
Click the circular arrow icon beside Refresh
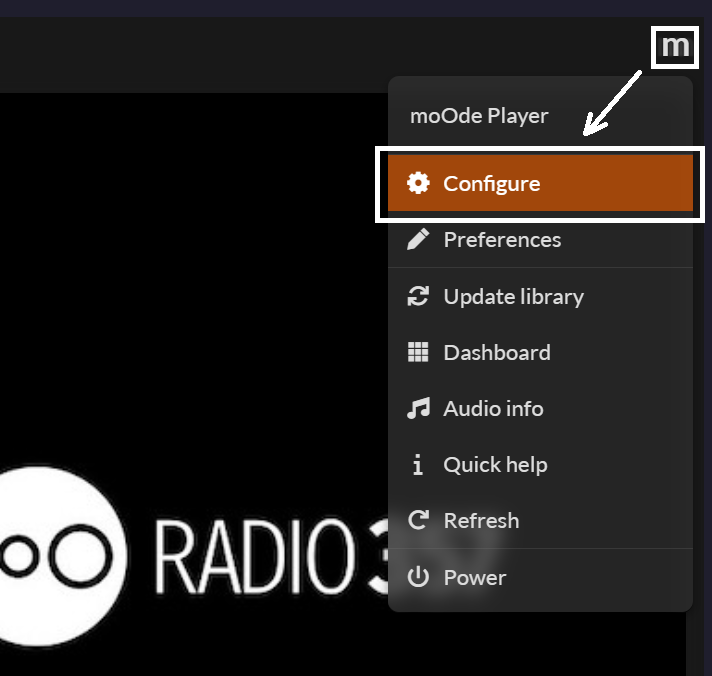coord(418,520)
